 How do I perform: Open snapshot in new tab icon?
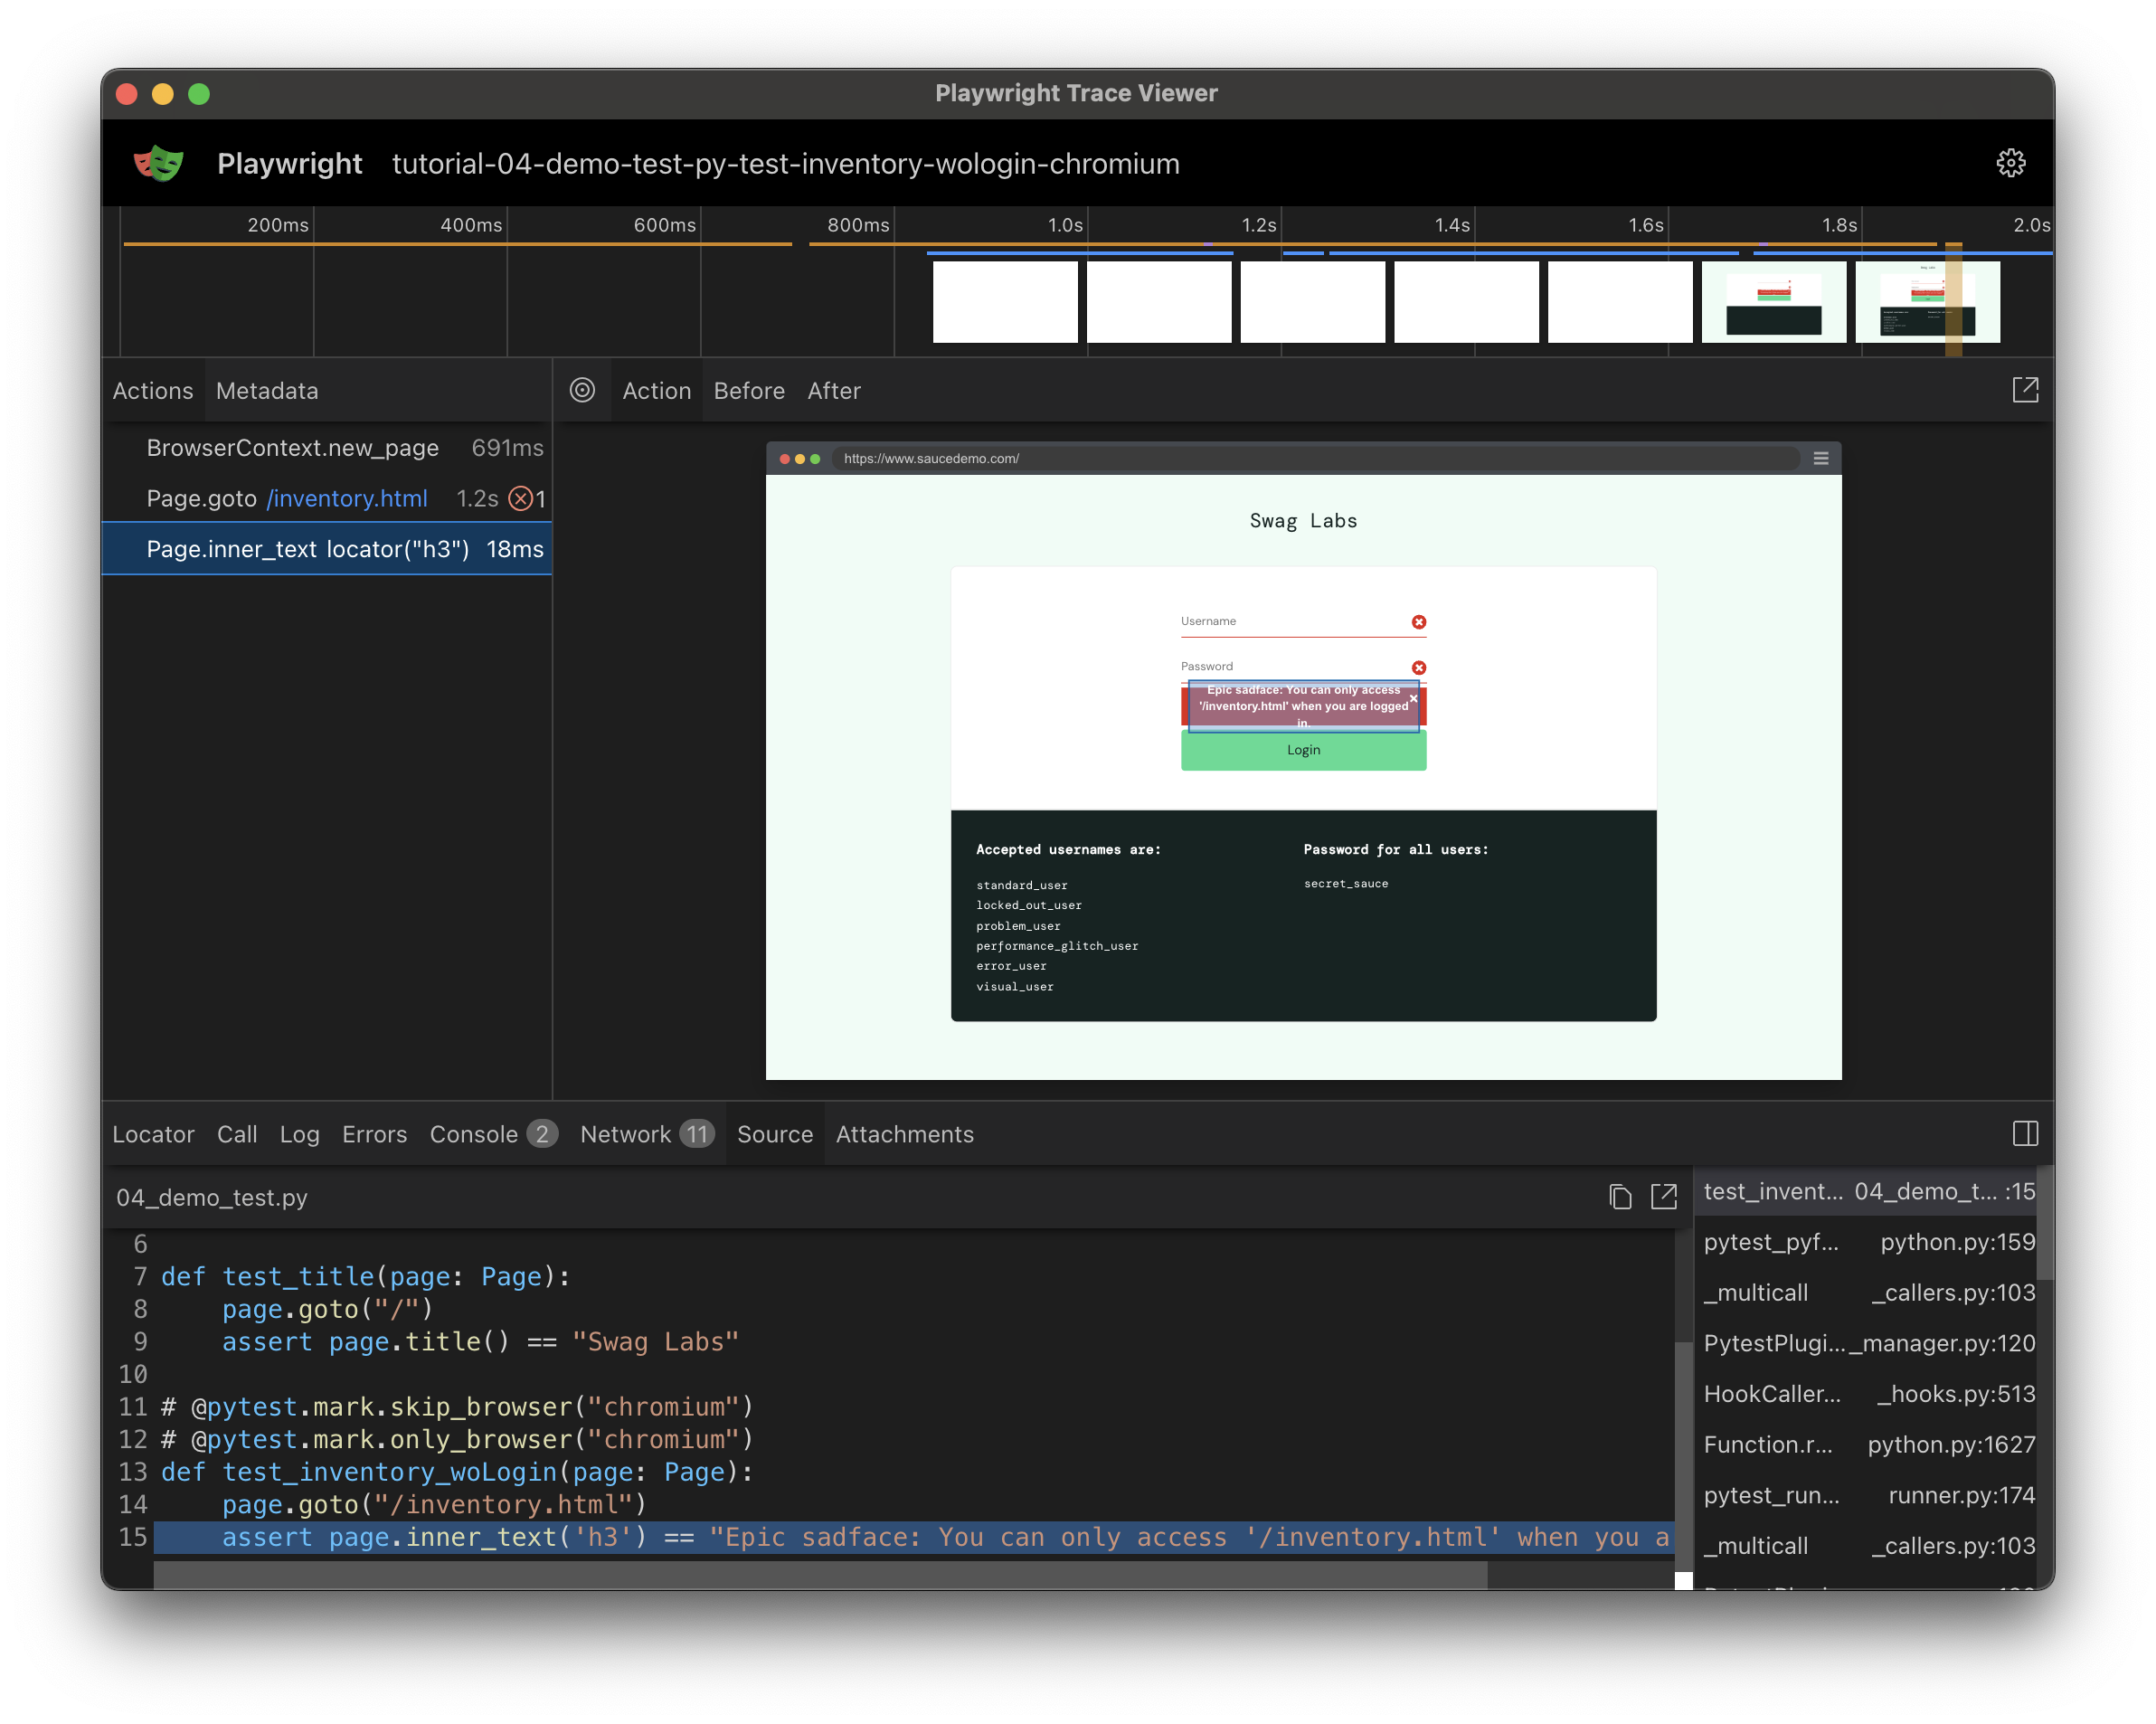point(2024,390)
